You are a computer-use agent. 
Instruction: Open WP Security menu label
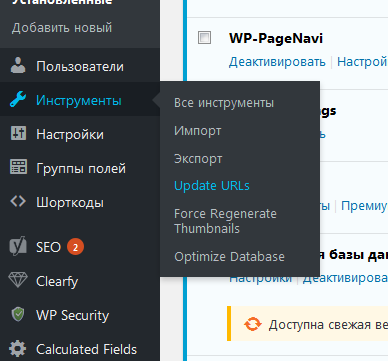pyautogui.click(x=73, y=315)
